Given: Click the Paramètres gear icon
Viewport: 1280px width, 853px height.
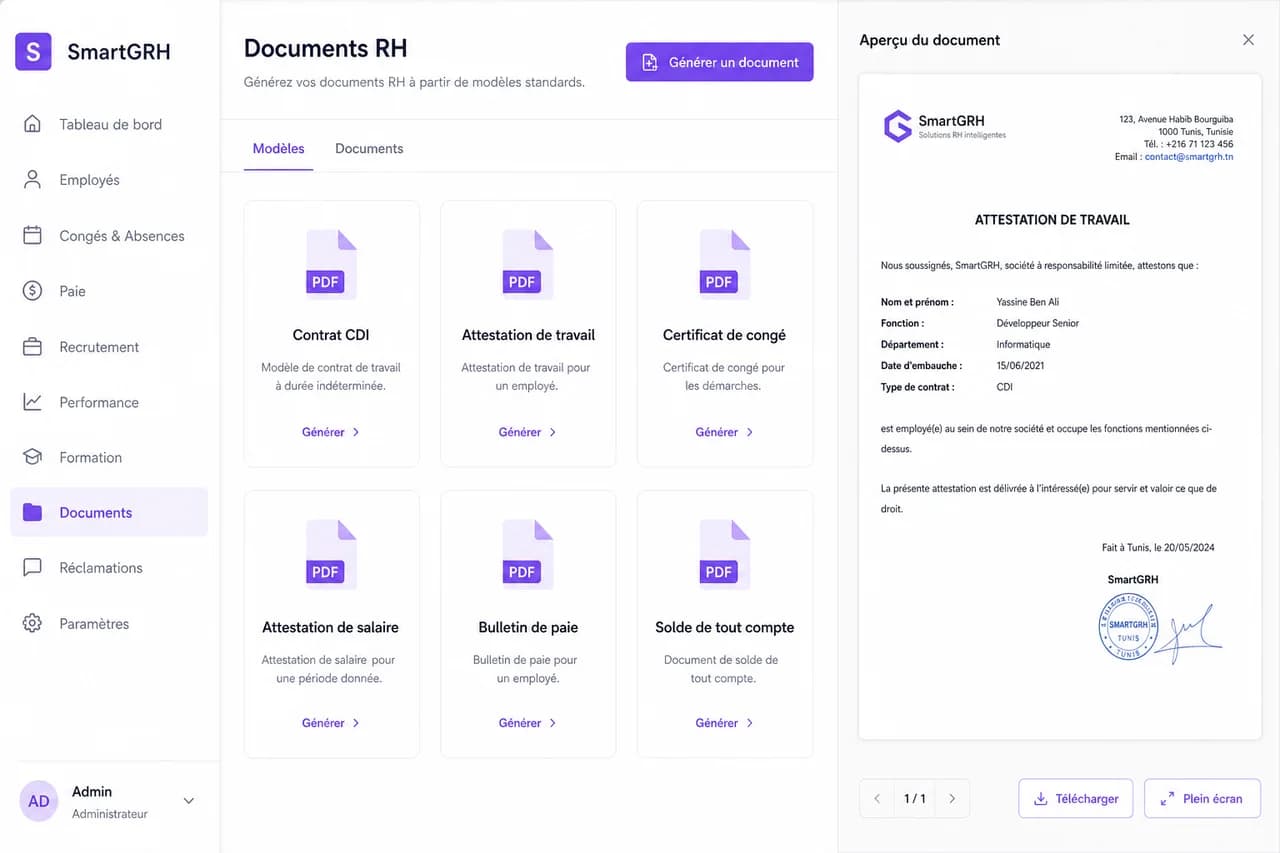Looking at the screenshot, I should point(32,623).
